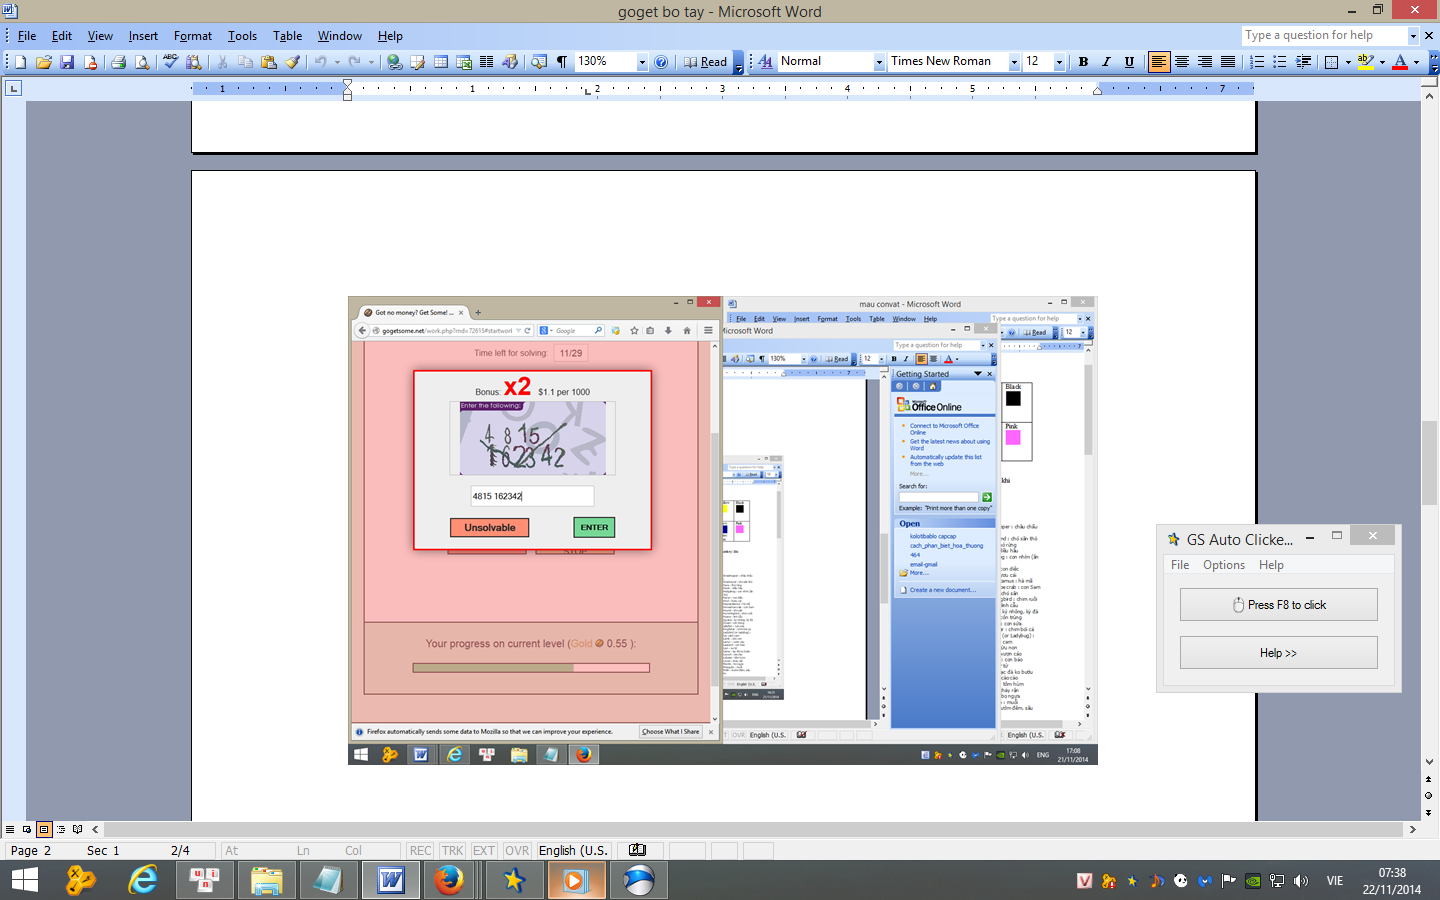The width and height of the screenshot is (1440, 900).
Task: Create a new blank document
Action: (x=20, y=62)
